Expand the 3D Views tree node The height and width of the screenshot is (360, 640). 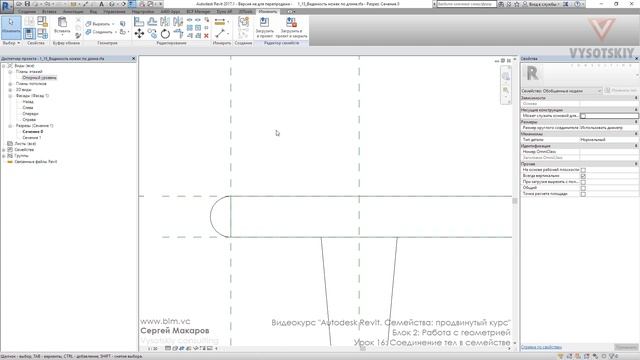tap(10, 90)
